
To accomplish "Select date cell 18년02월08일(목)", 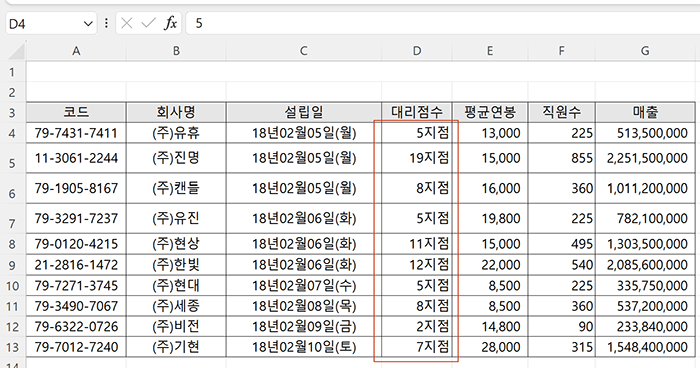I will (304, 306).
